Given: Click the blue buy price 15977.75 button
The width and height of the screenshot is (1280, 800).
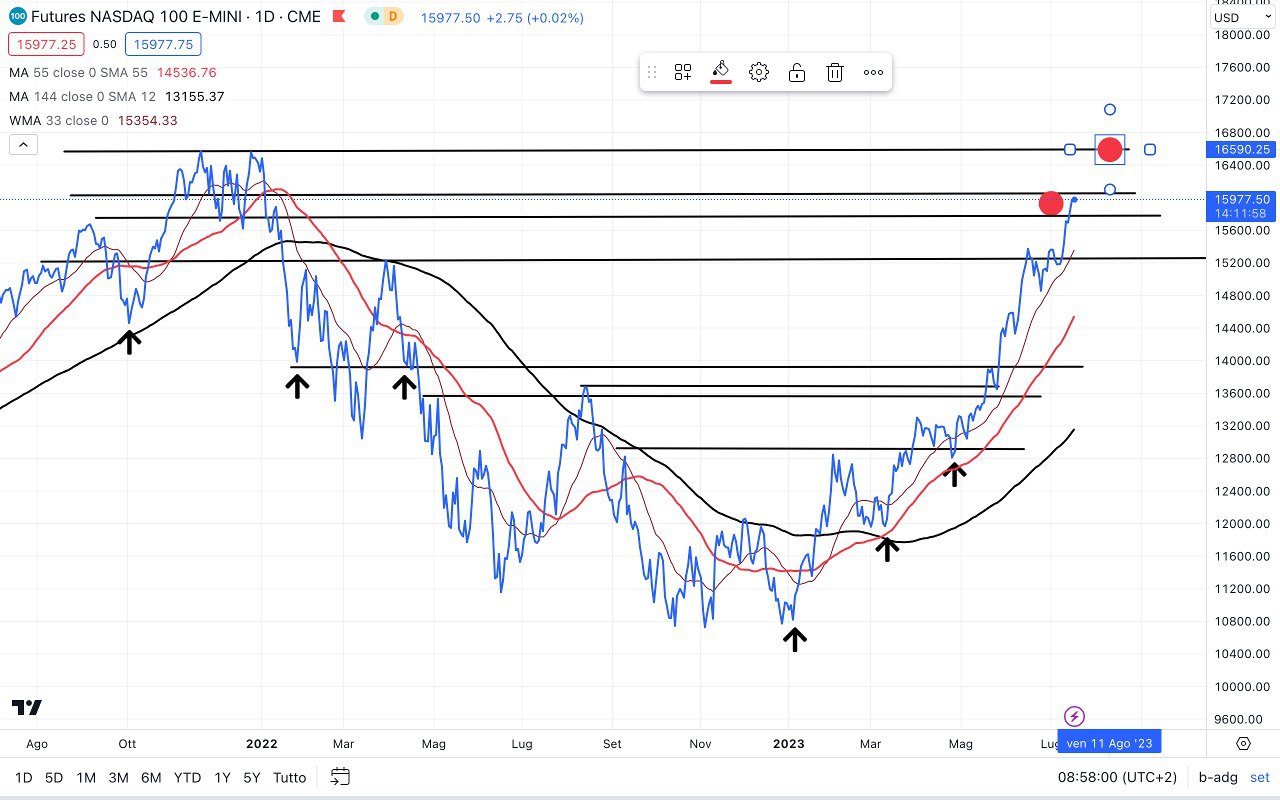Looking at the screenshot, I should click(164, 44).
